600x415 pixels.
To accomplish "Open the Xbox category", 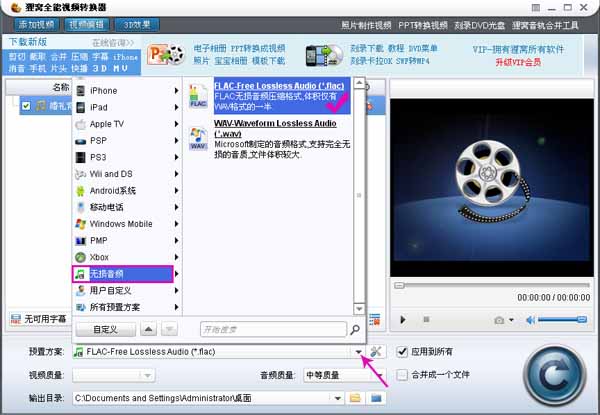I will [x=127, y=257].
